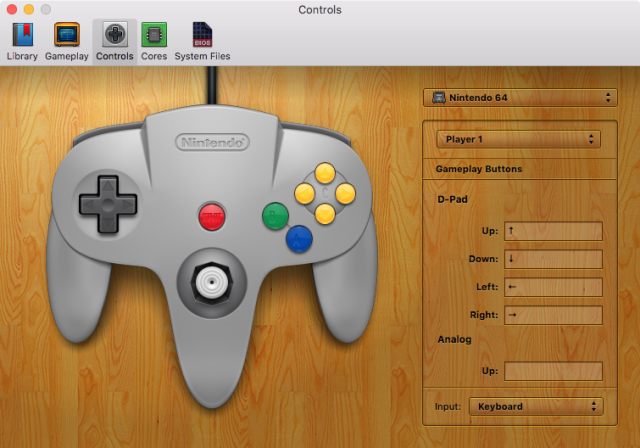Select the Controls preferences tab

(115, 41)
